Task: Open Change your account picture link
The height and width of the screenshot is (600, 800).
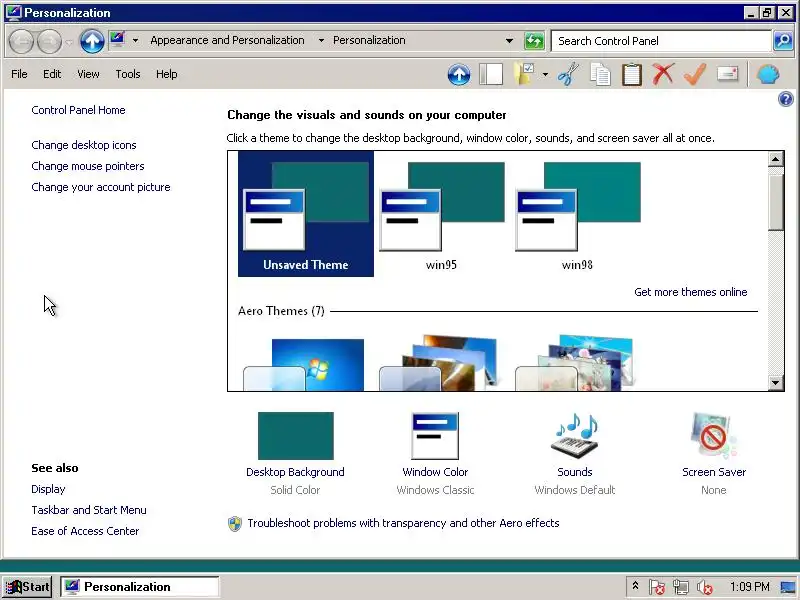Action: click(x=101, y=187)
